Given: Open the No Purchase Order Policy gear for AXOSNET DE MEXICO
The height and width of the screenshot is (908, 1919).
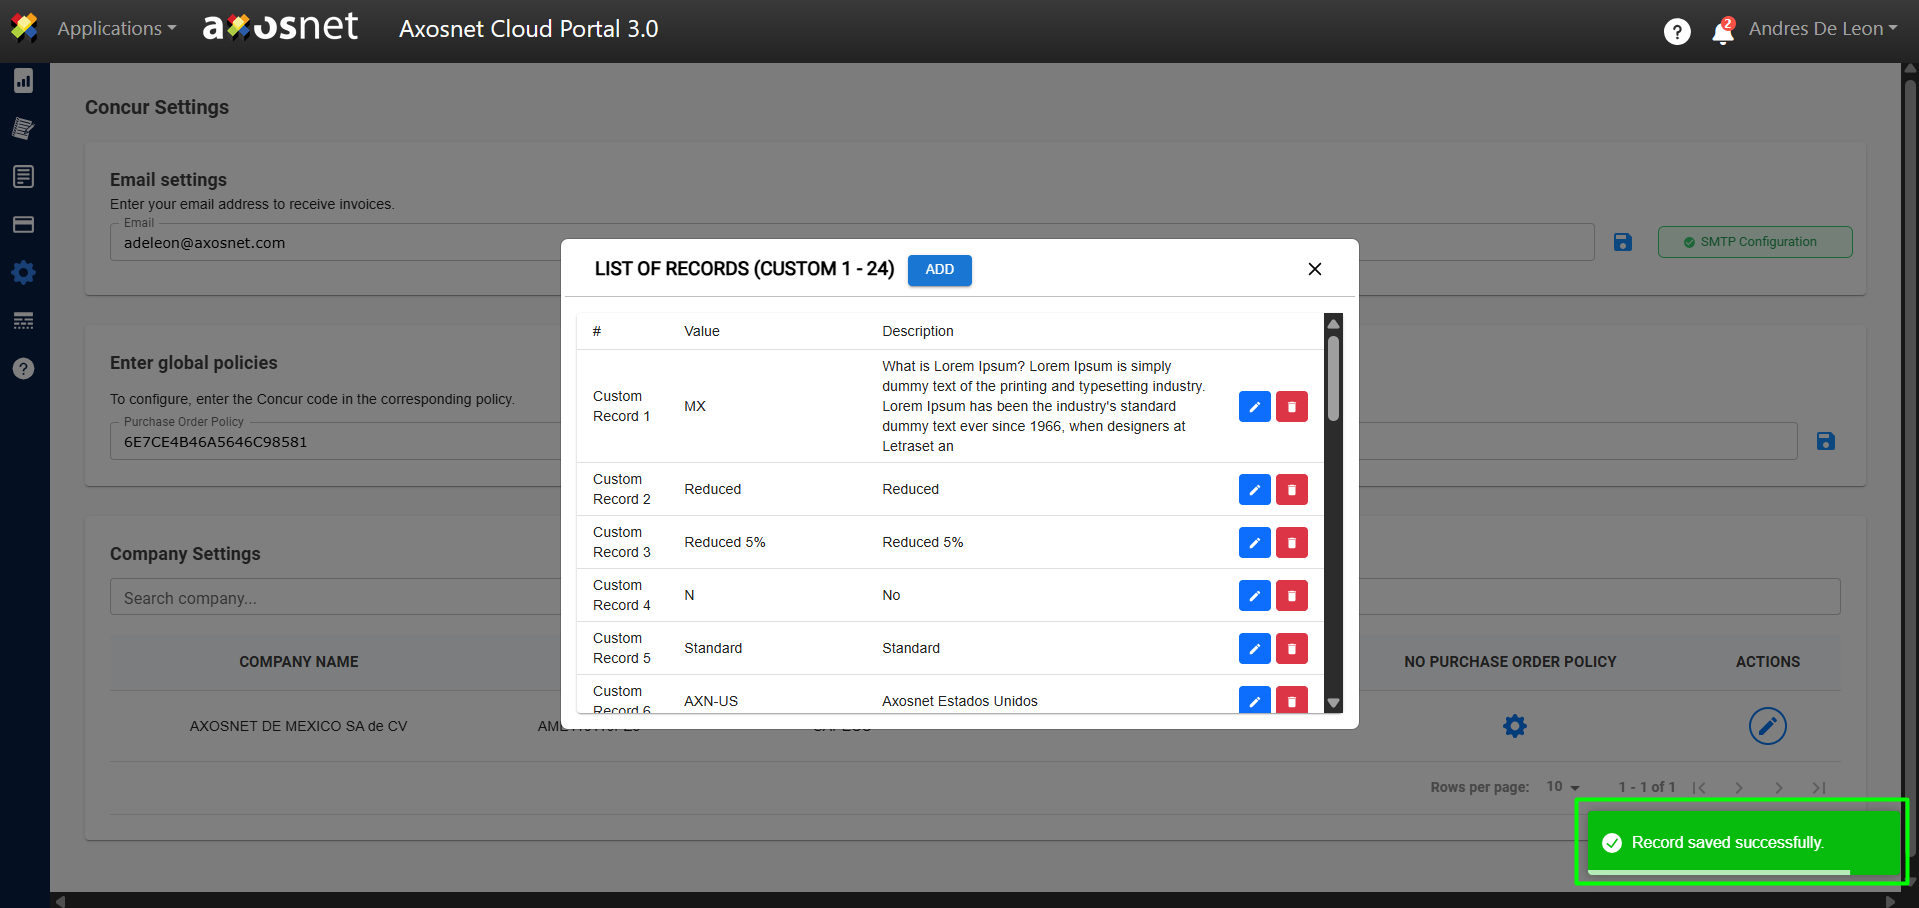Looking at the screenshot, I should (x=1514, y=726).
